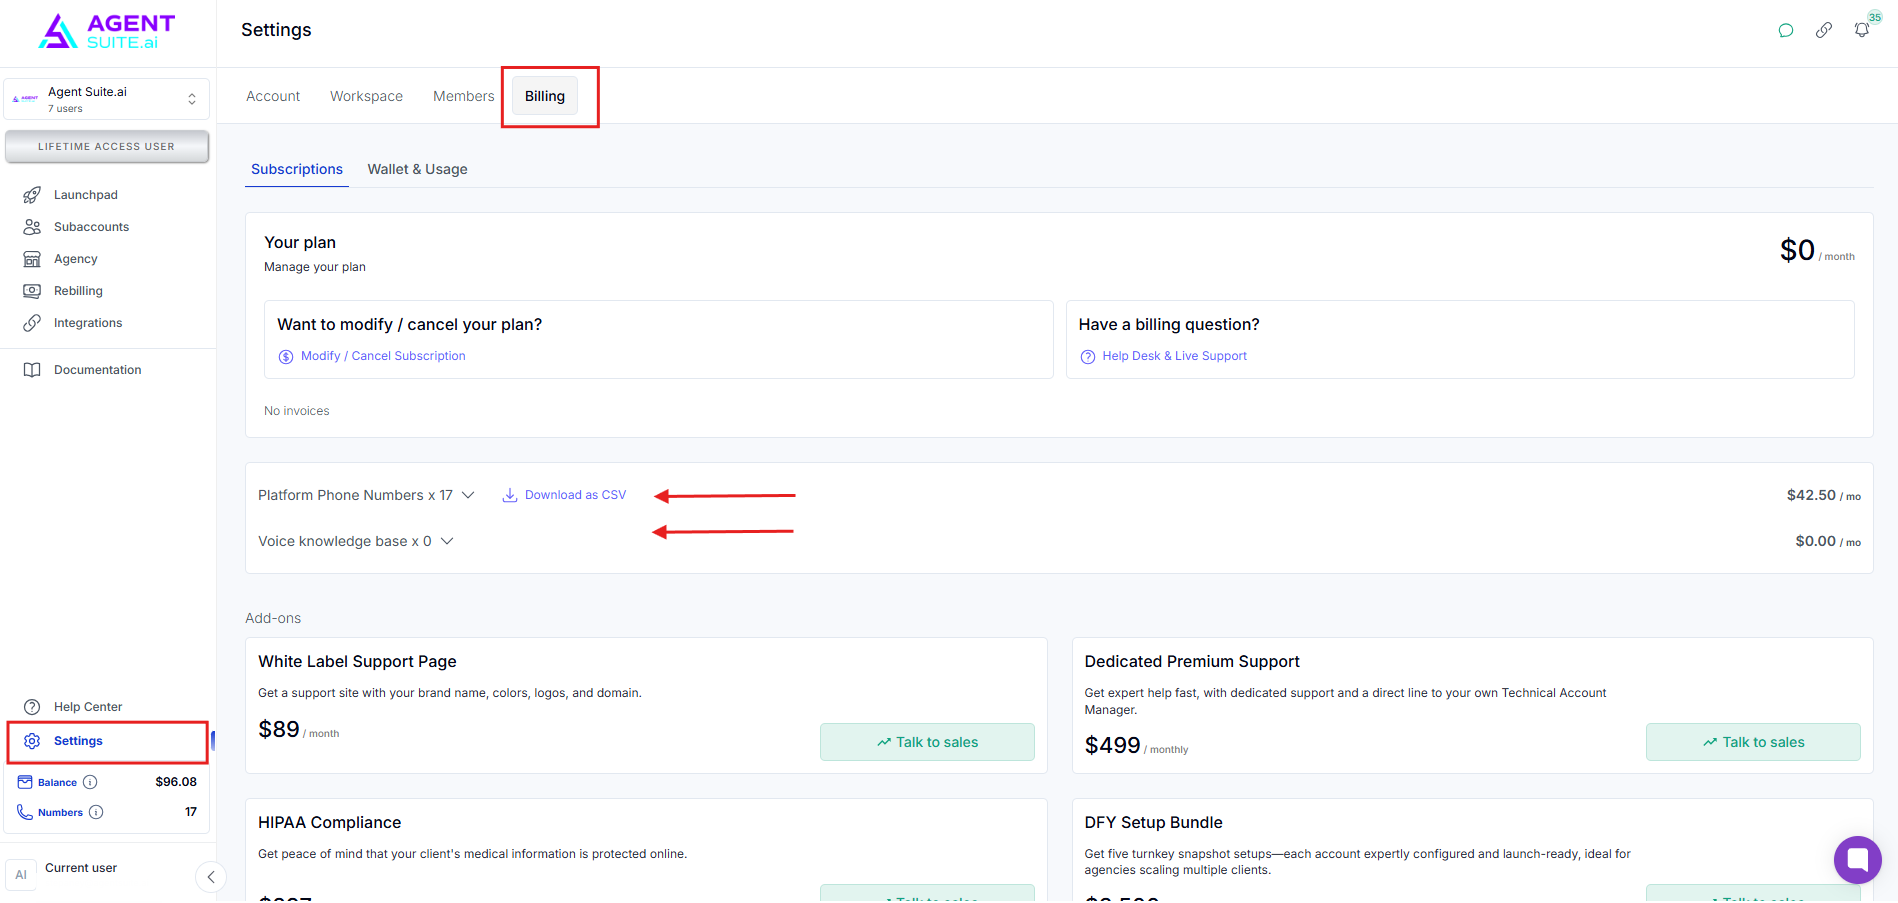The height and width of the screenshot is (903, 1898).
Task: Click the Balance wallet icon
Action: click(25, 782)
